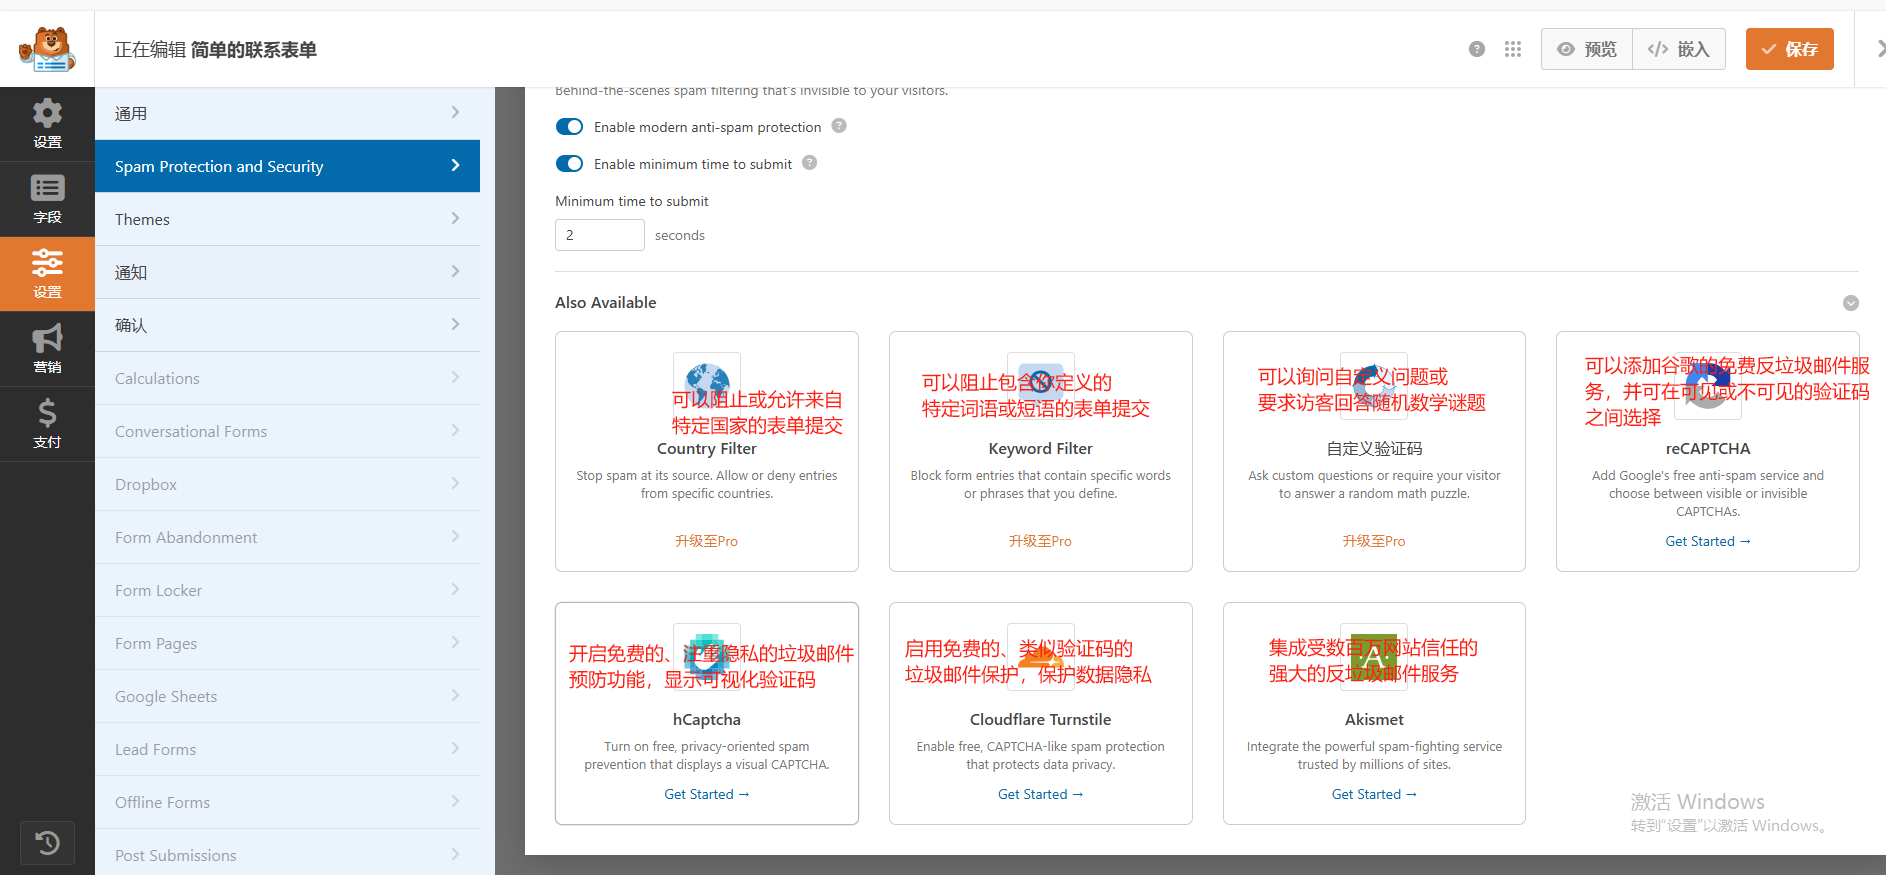Click the 预览 preview button
Screen dimensions: 1886x875
click(x=1587, y=49)
